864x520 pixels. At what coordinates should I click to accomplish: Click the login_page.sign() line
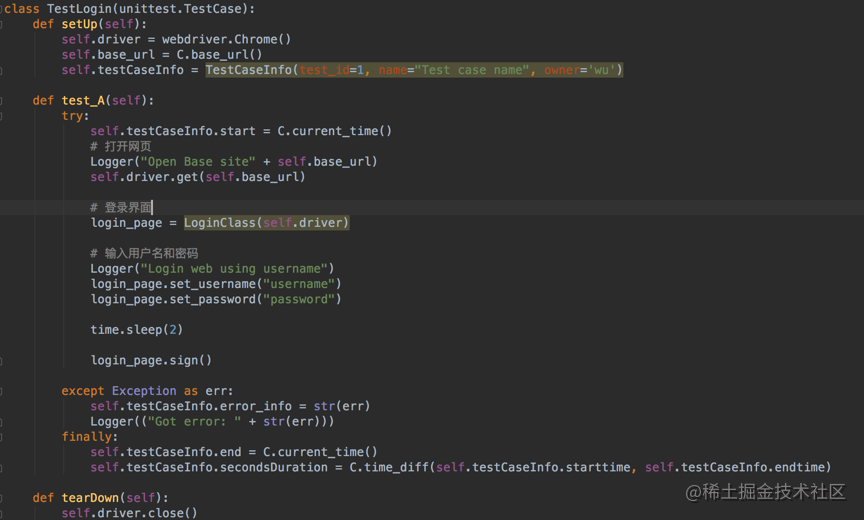150,360
